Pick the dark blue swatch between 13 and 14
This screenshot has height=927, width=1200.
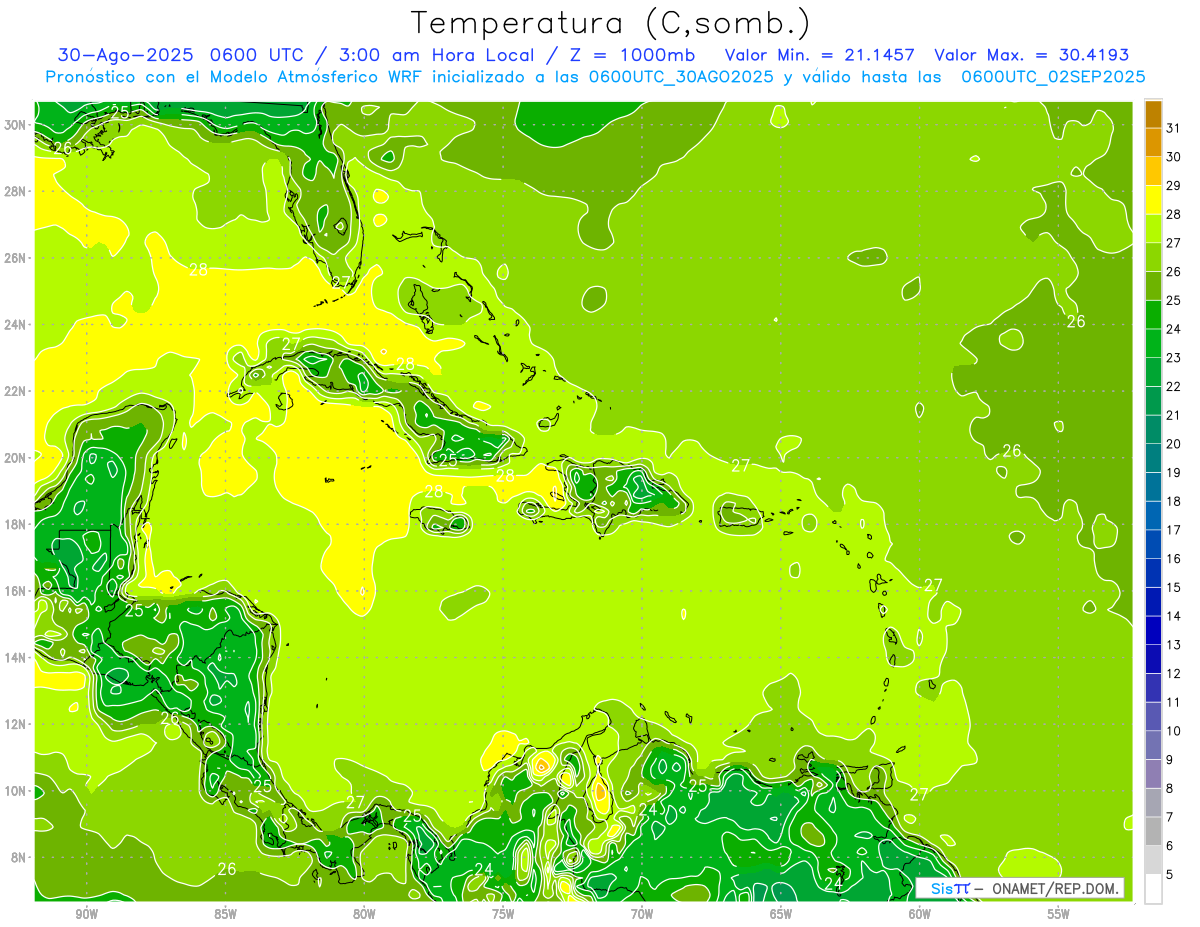tap(1153, 631)
